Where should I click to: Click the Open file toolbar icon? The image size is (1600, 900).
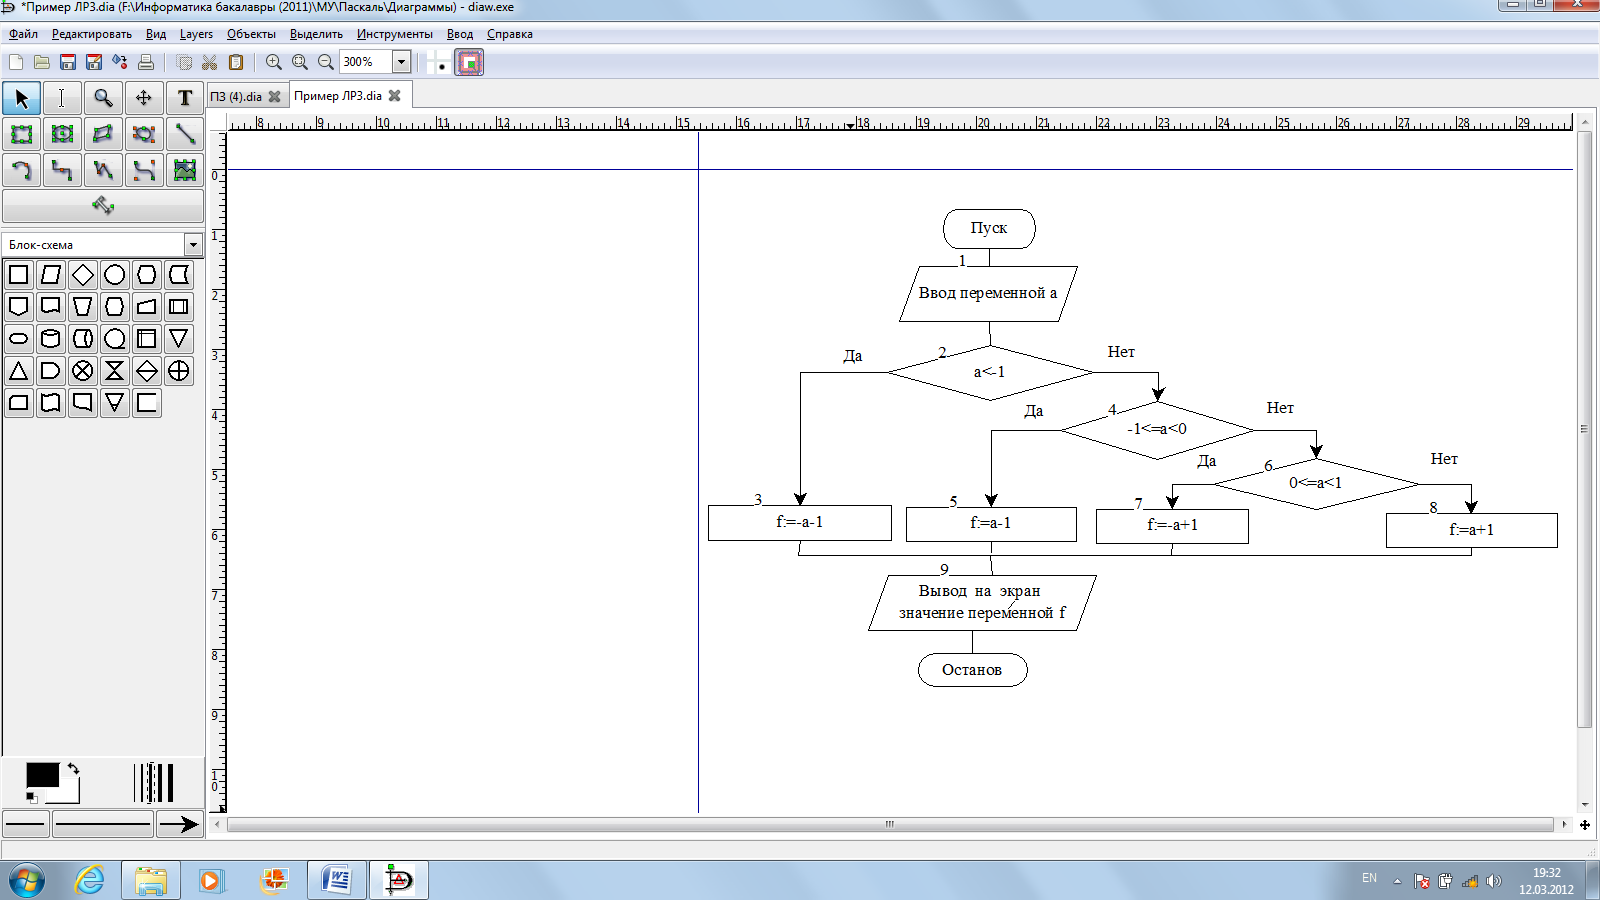point(42,62)
